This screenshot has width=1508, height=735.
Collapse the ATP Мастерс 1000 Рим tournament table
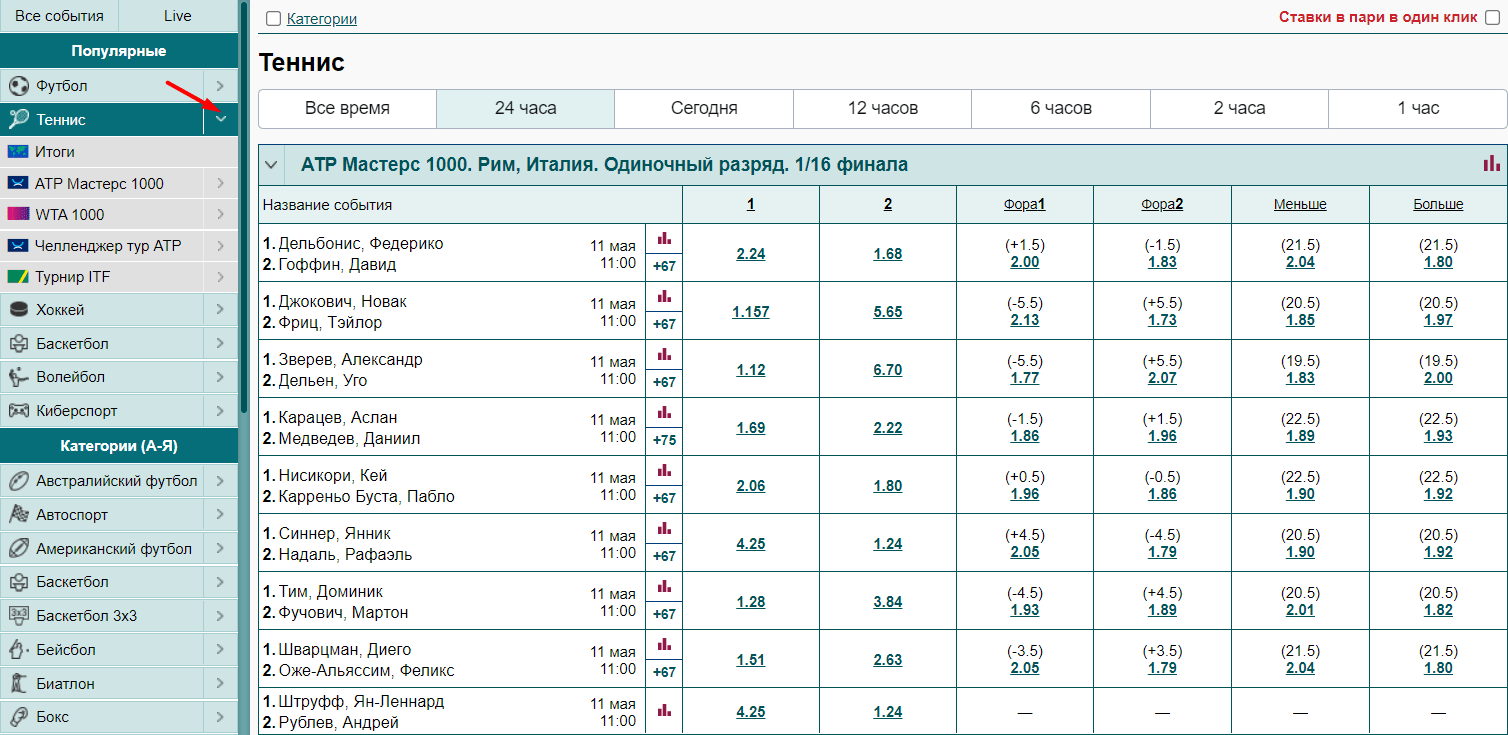click(271, 165)
